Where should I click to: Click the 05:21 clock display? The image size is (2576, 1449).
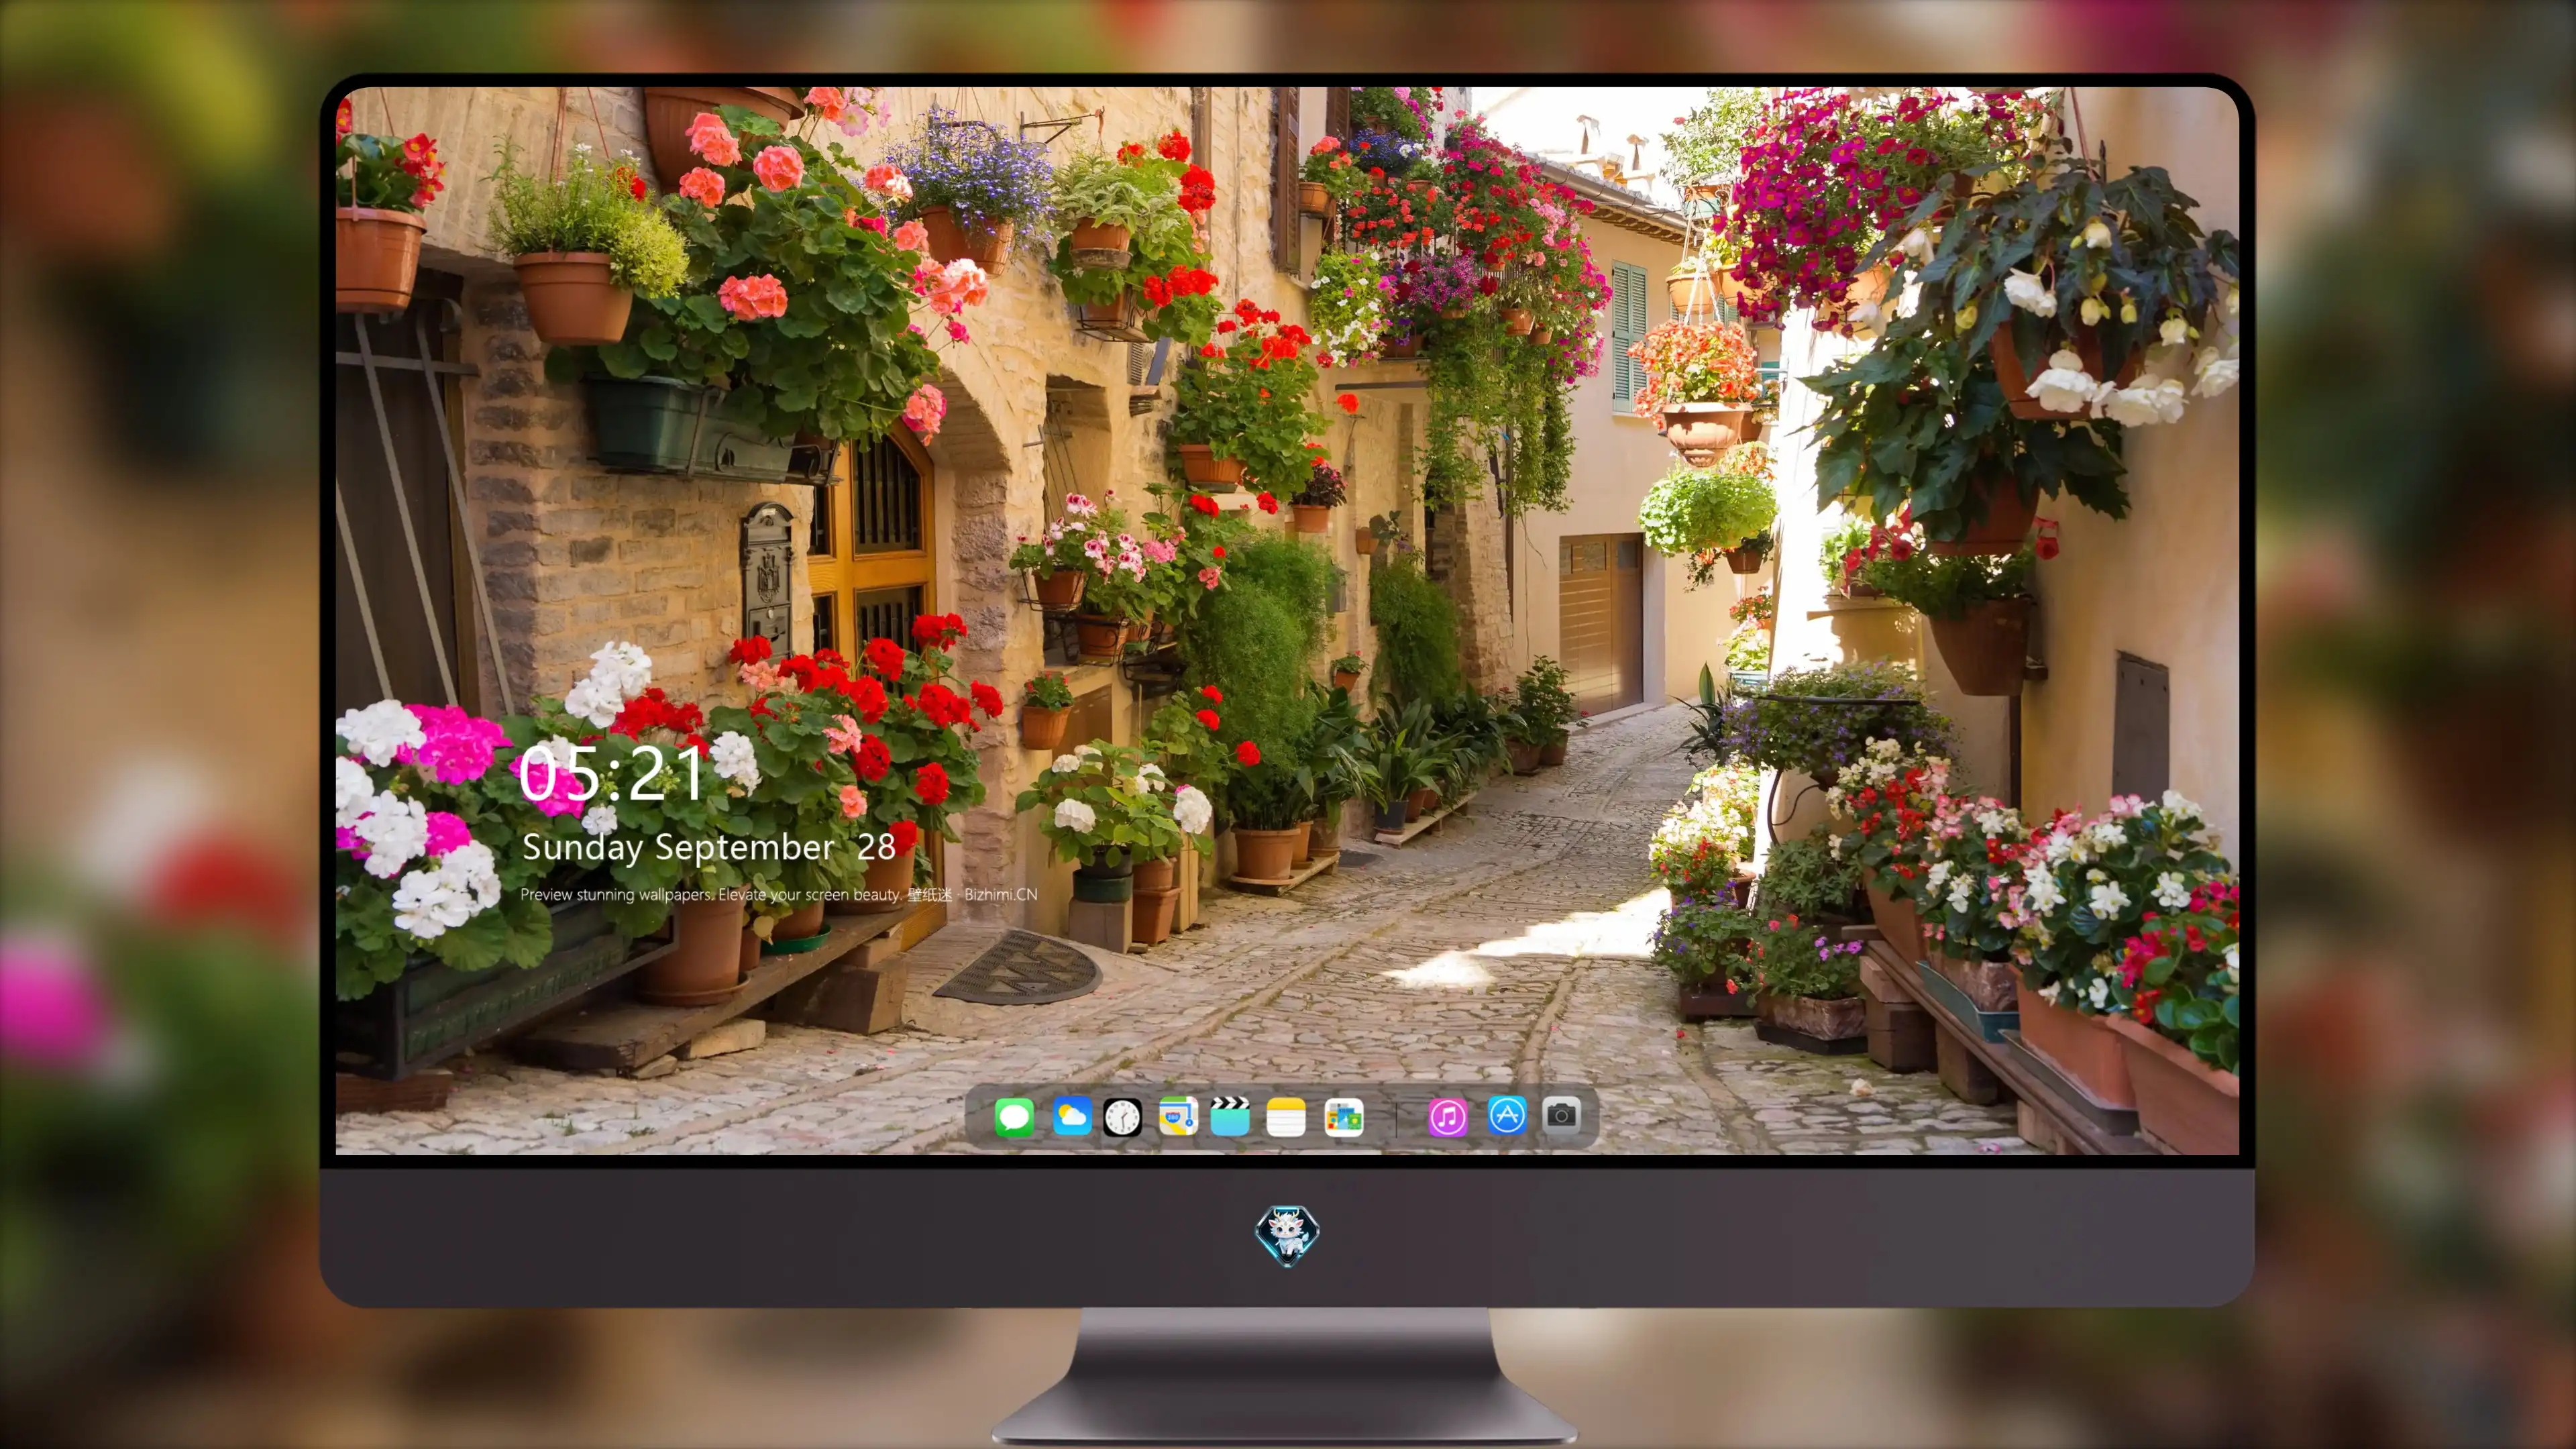pos(611,774)
